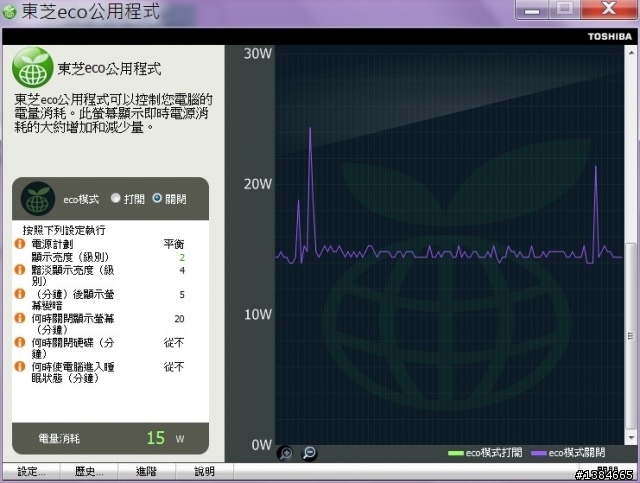
Task: Click info icon beside 何時關閉顯示螢幕
Action: pyautogui.click(x=20, y=318)
